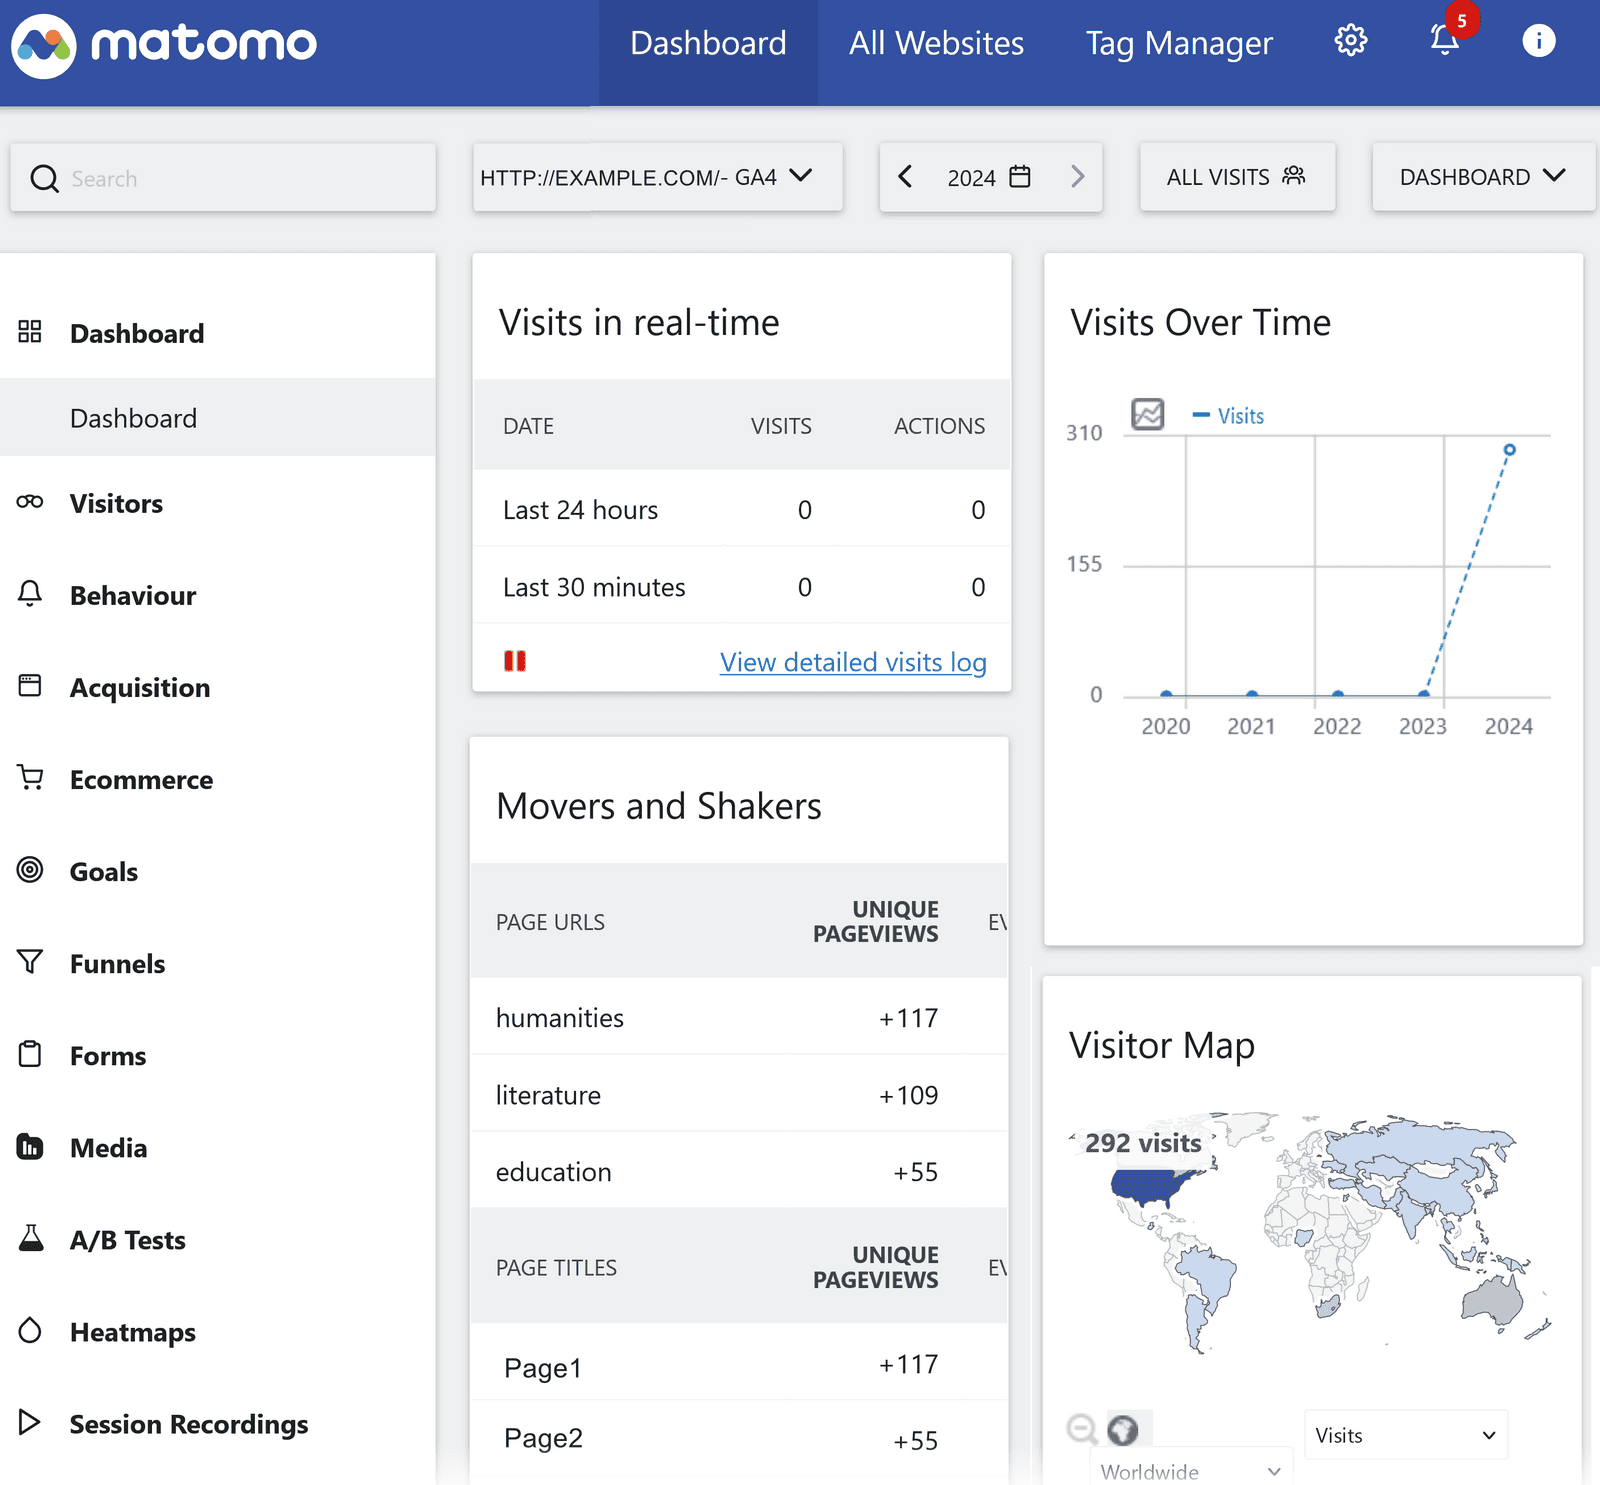Screen dimensions: 1600x1485
Task: Click the globe icon below the Visitor Map
Action: pyautogui.click(x=1122, y=1431)
